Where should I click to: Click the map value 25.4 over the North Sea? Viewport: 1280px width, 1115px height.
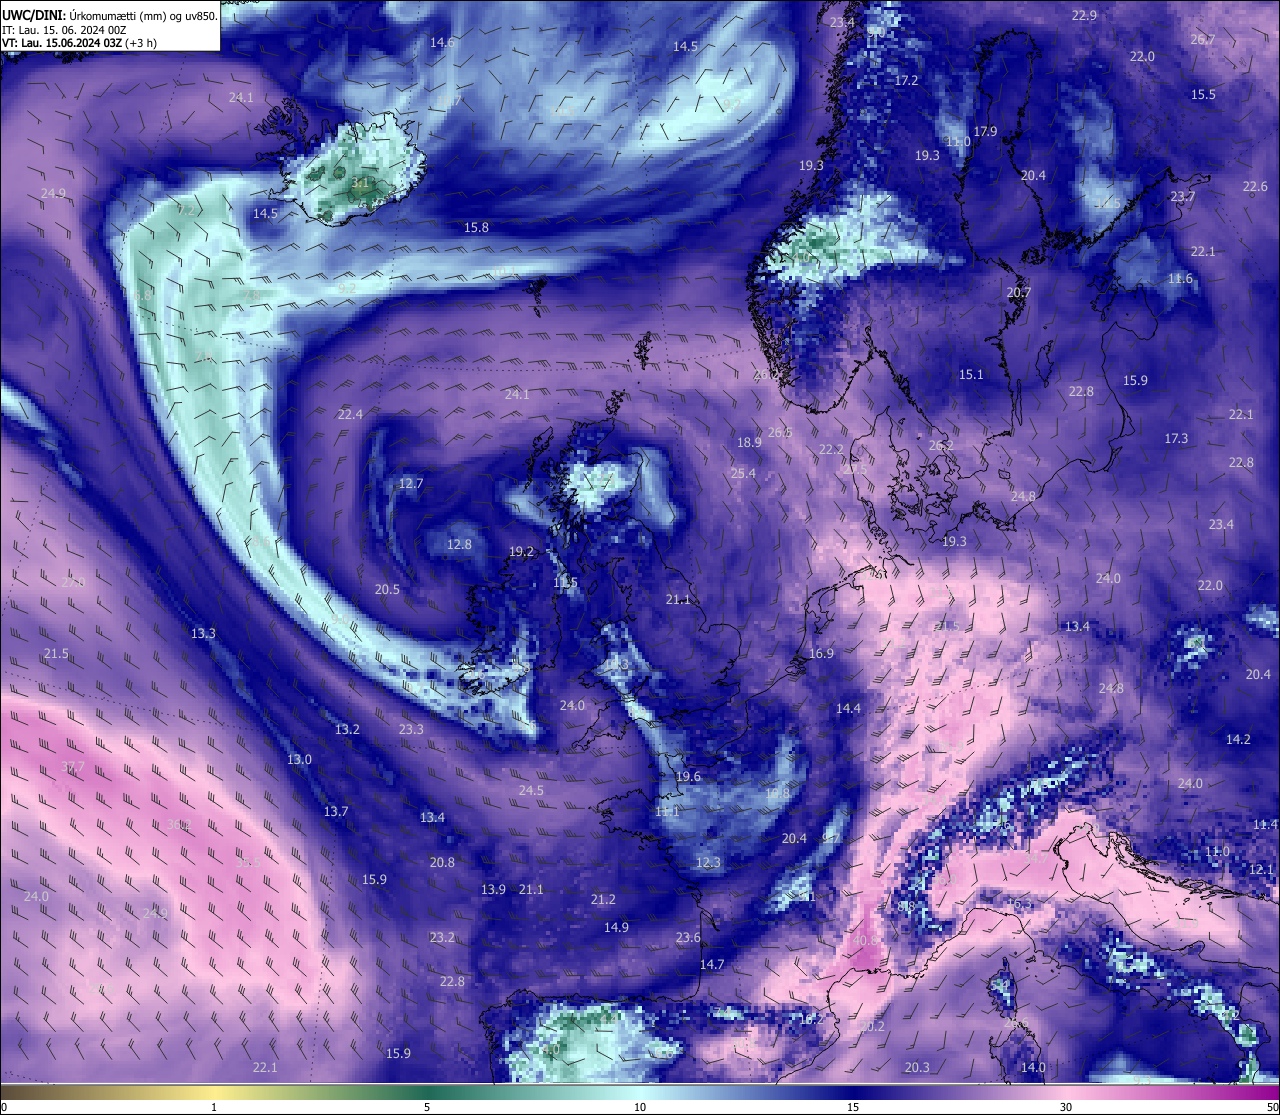tap(743, 473)
